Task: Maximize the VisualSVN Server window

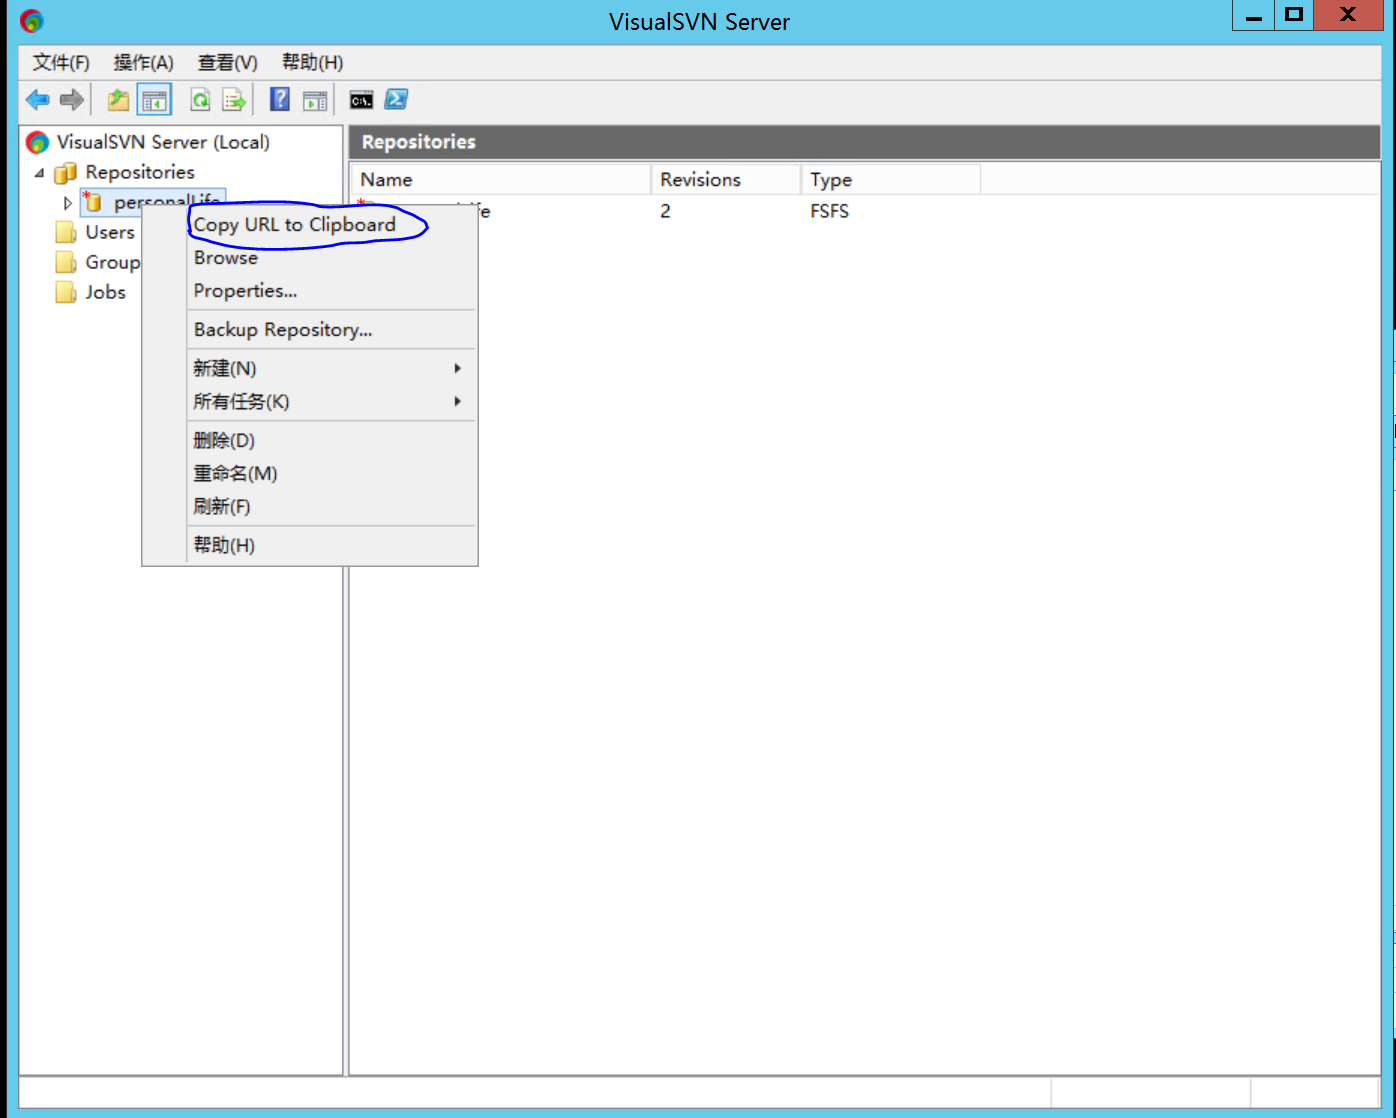Action: 1294,15
